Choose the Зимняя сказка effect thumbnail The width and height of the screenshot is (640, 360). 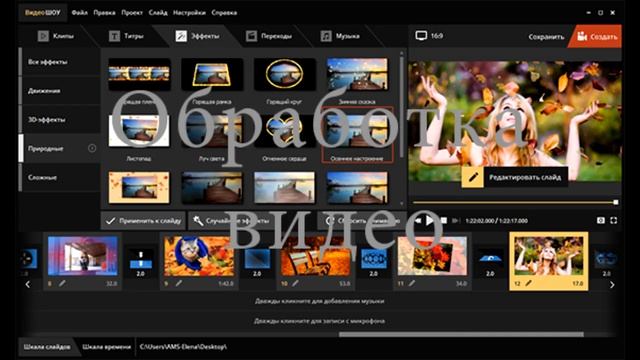pos(357,75)
